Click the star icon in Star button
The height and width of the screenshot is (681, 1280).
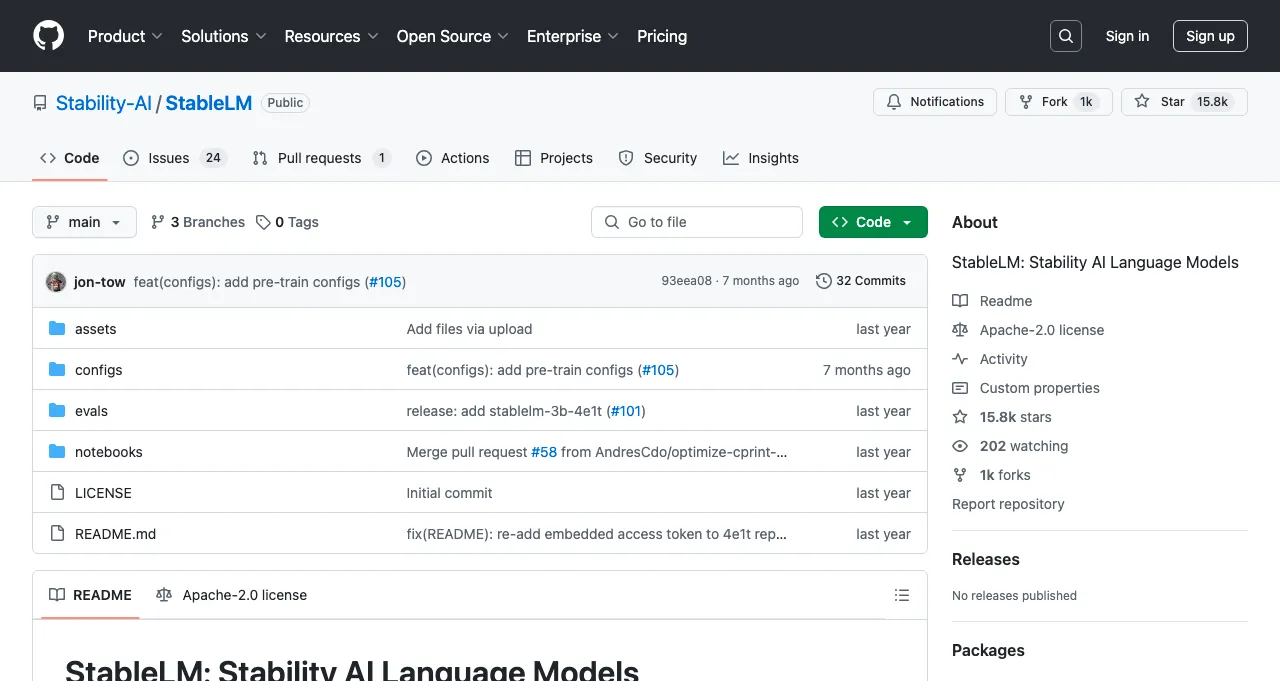coord(1142,102)
